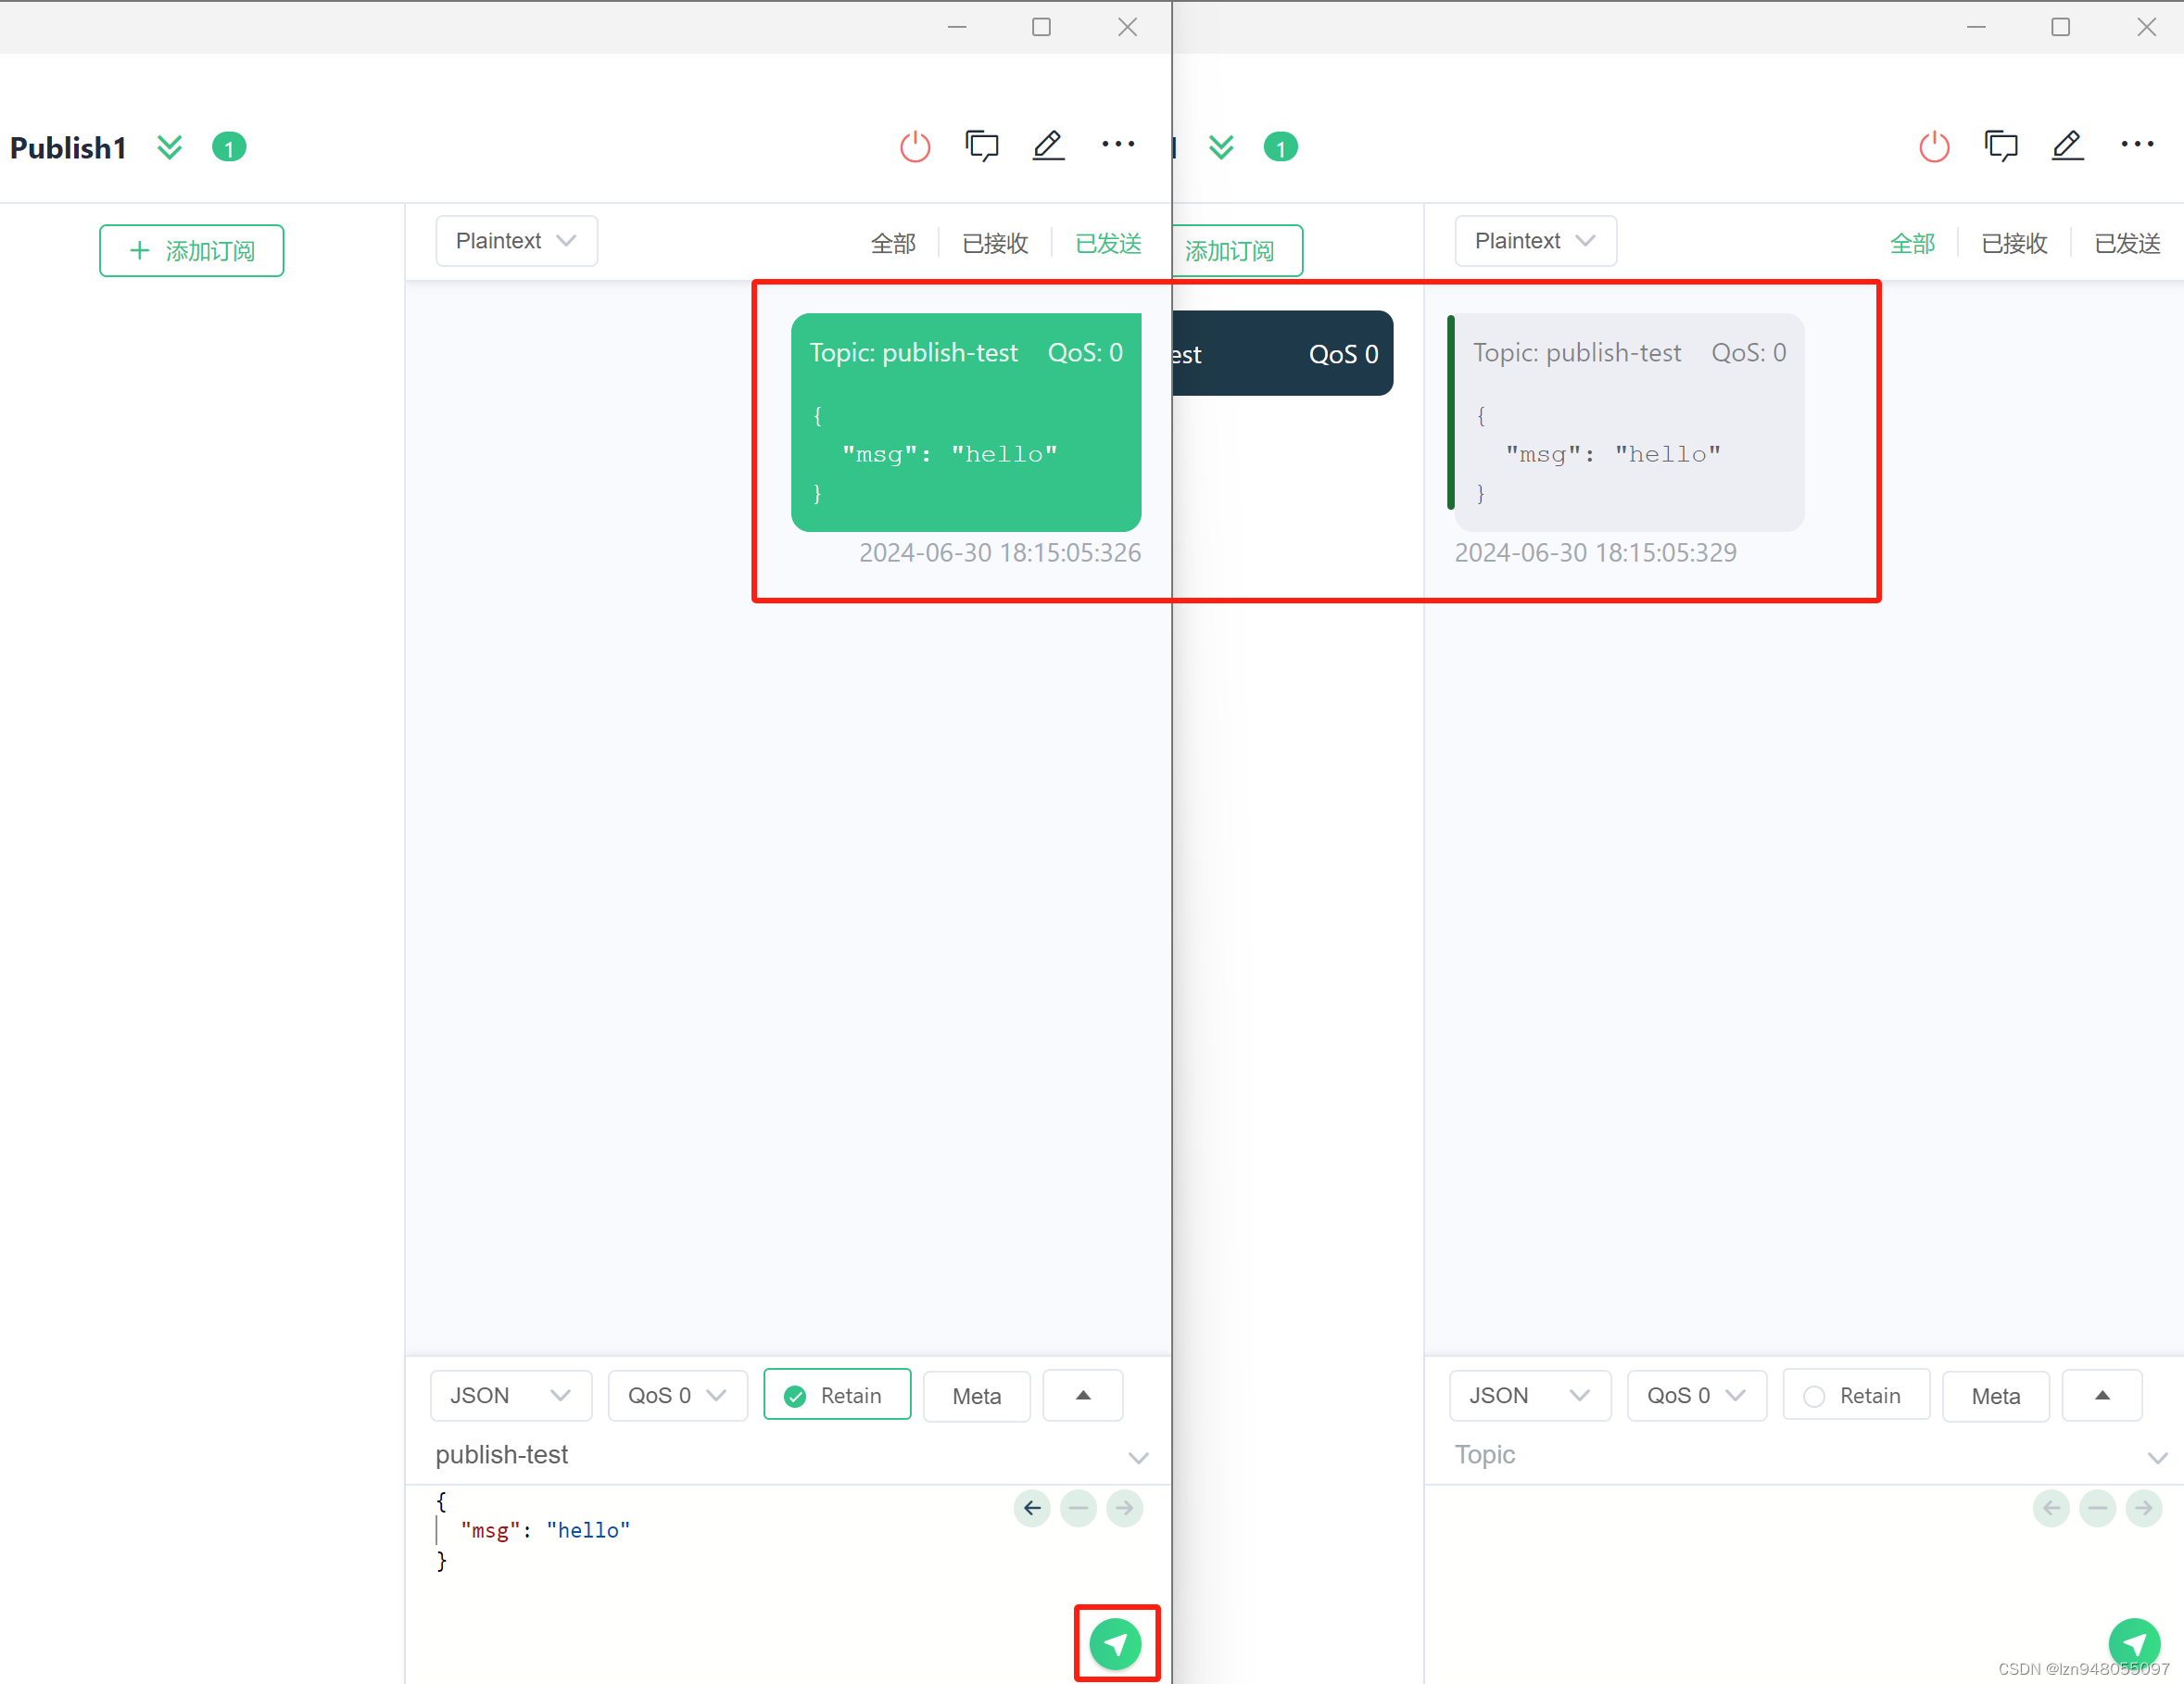The height and width of the screenshot is (1684, 2184).
Task: Open the QoS 0 dropdown in right window
Action: (x=1696, y=1395)
